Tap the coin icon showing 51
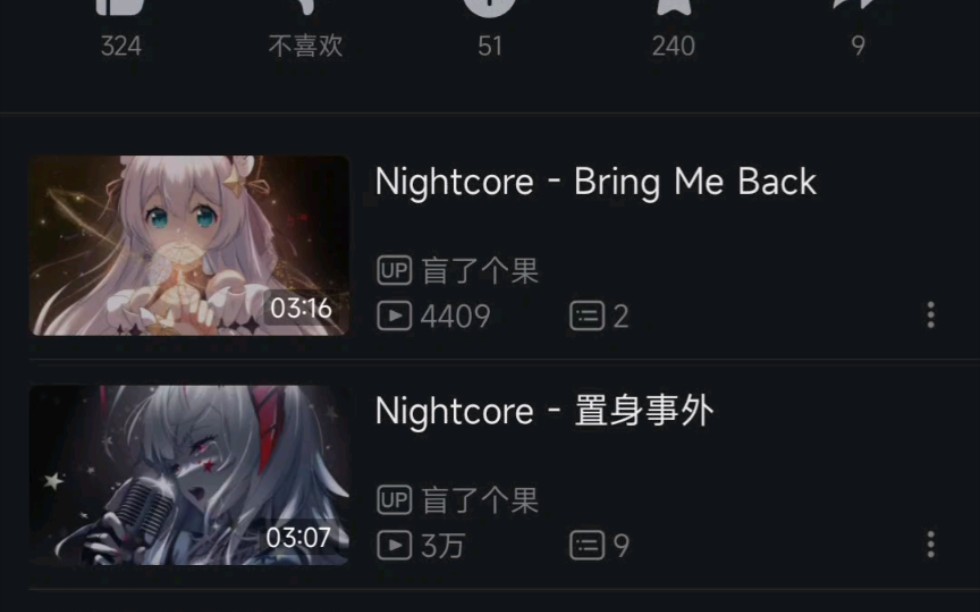The height and width of the screenshot is (612, 980). (x=489, y=8)
